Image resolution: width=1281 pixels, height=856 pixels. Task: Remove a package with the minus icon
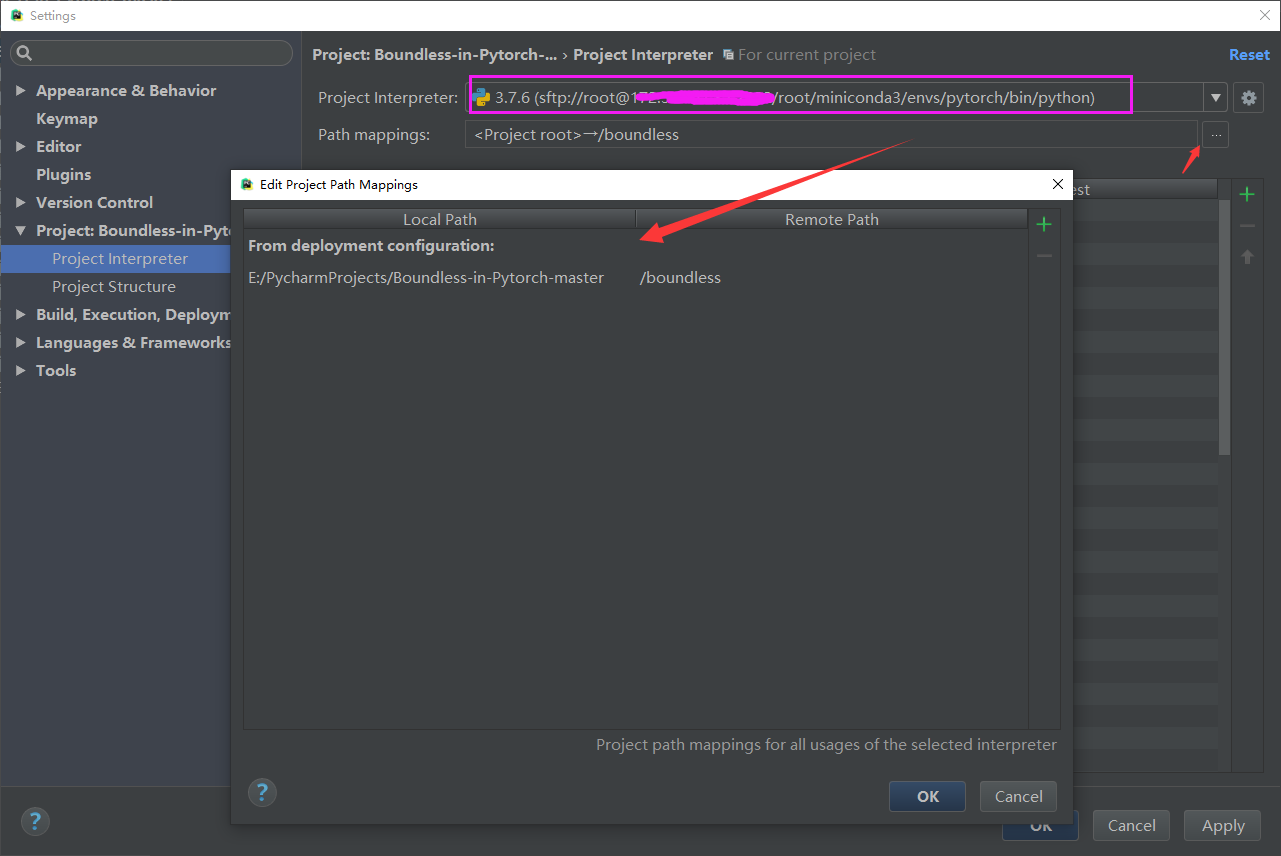[x=1247, y=225]
